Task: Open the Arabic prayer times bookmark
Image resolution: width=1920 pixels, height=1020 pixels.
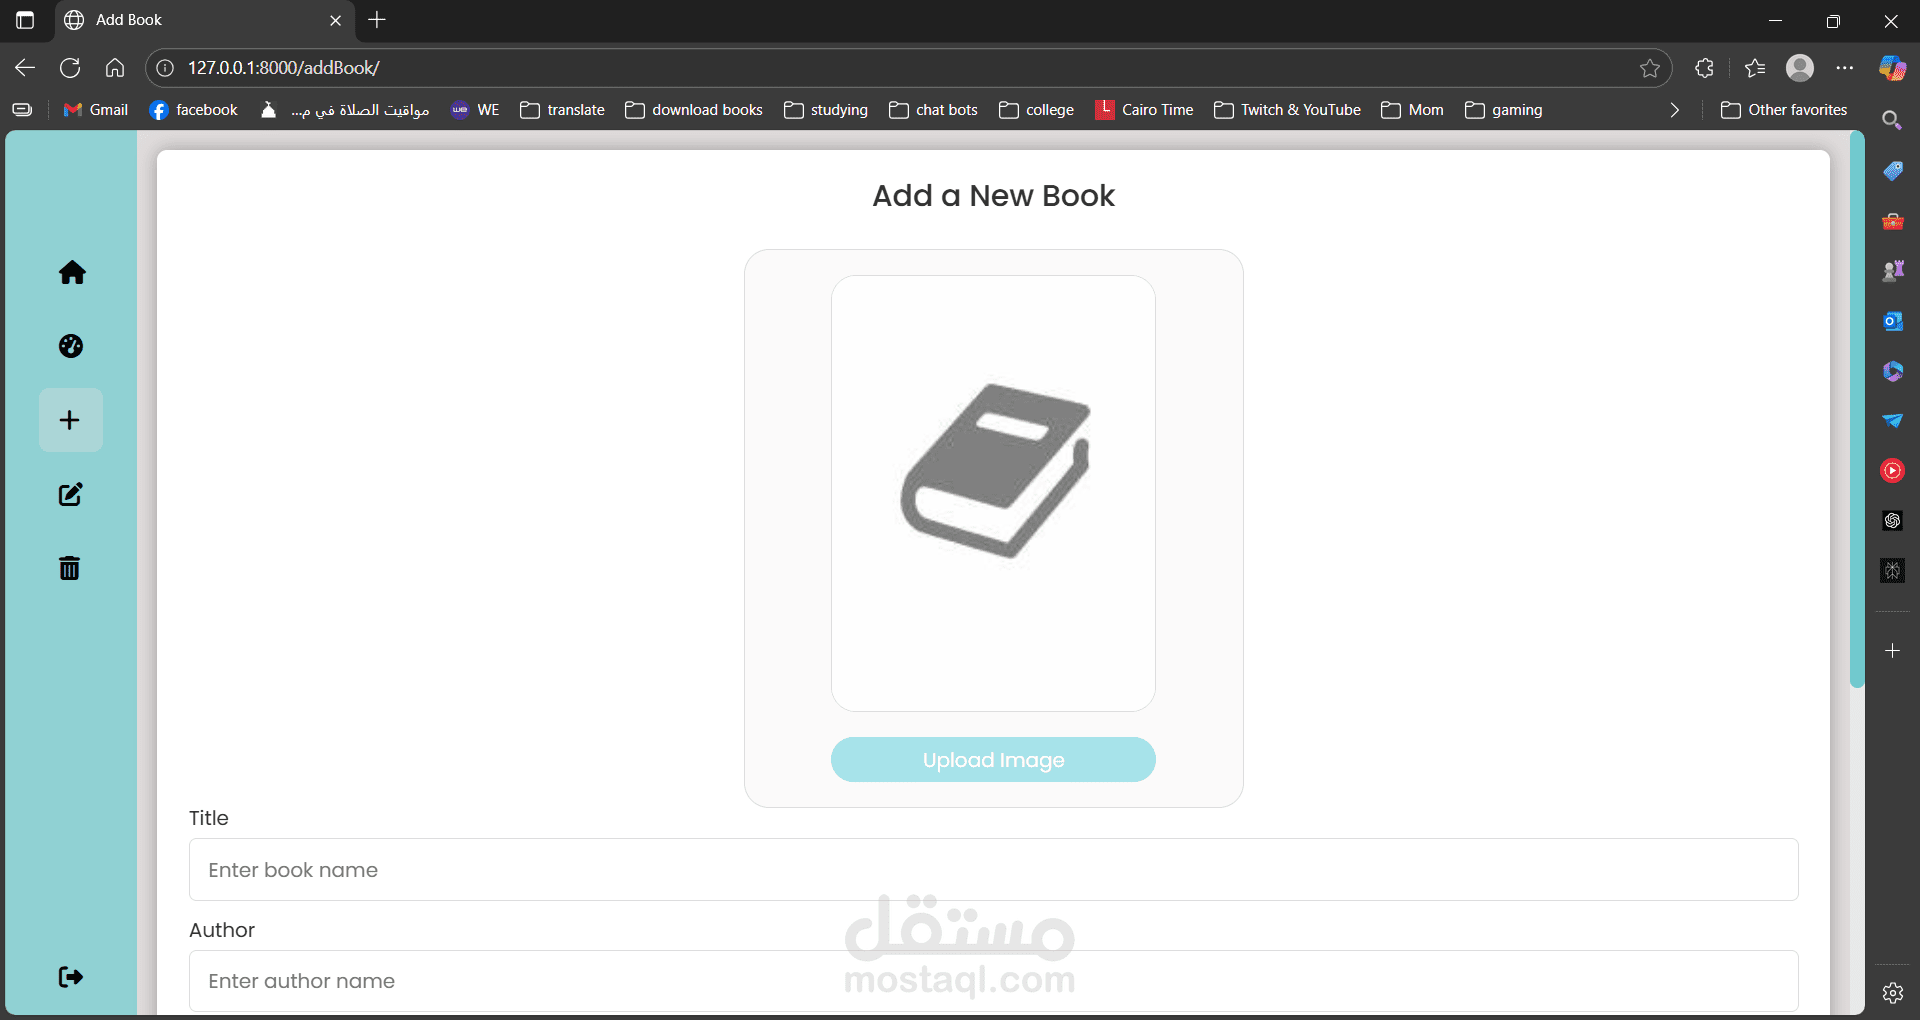Action: [345, 110]
